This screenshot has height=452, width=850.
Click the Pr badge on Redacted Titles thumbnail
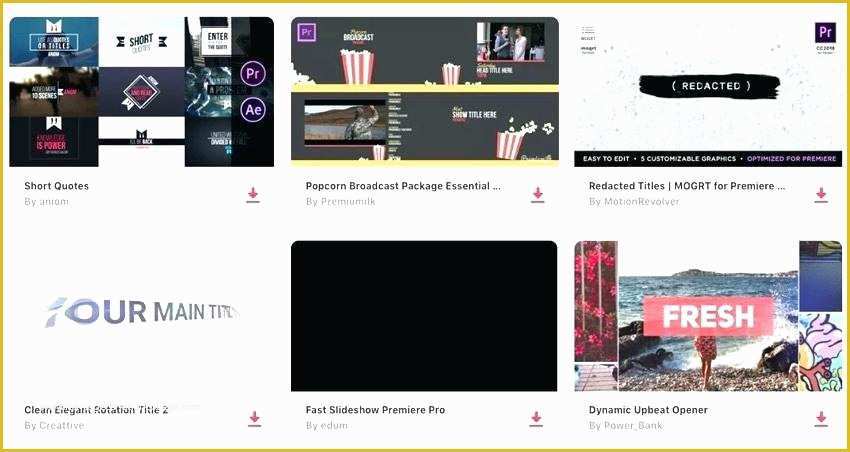pyautogui.click(x=825, y=33)
